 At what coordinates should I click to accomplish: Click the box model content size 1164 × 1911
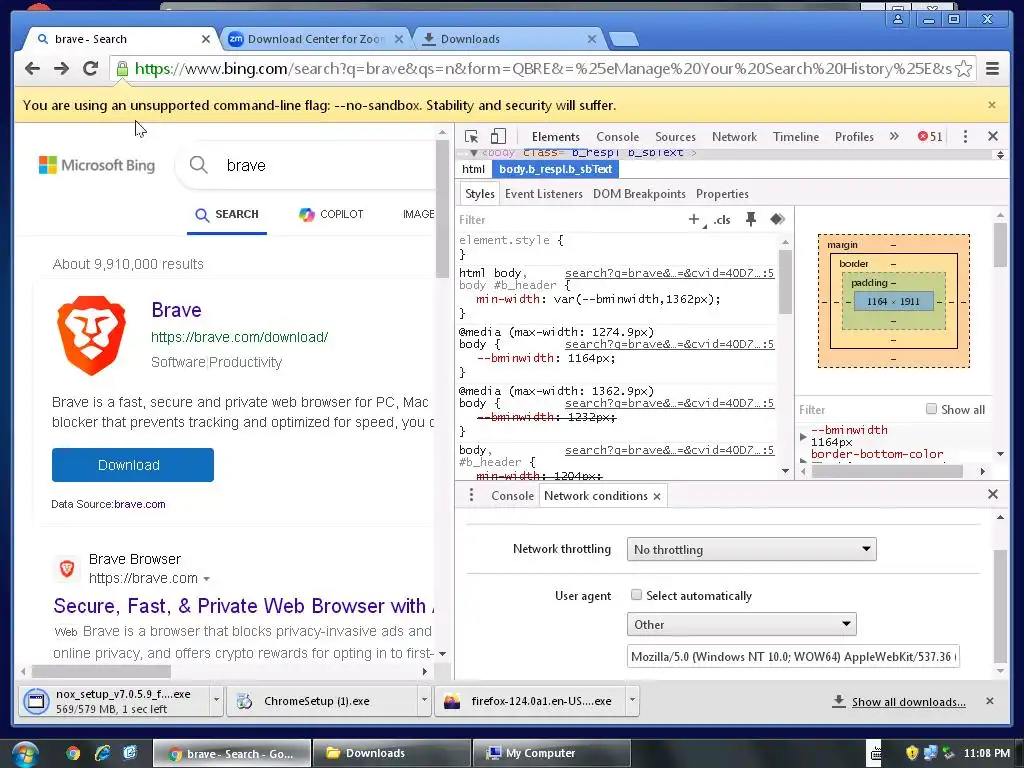tap(893, 301)
